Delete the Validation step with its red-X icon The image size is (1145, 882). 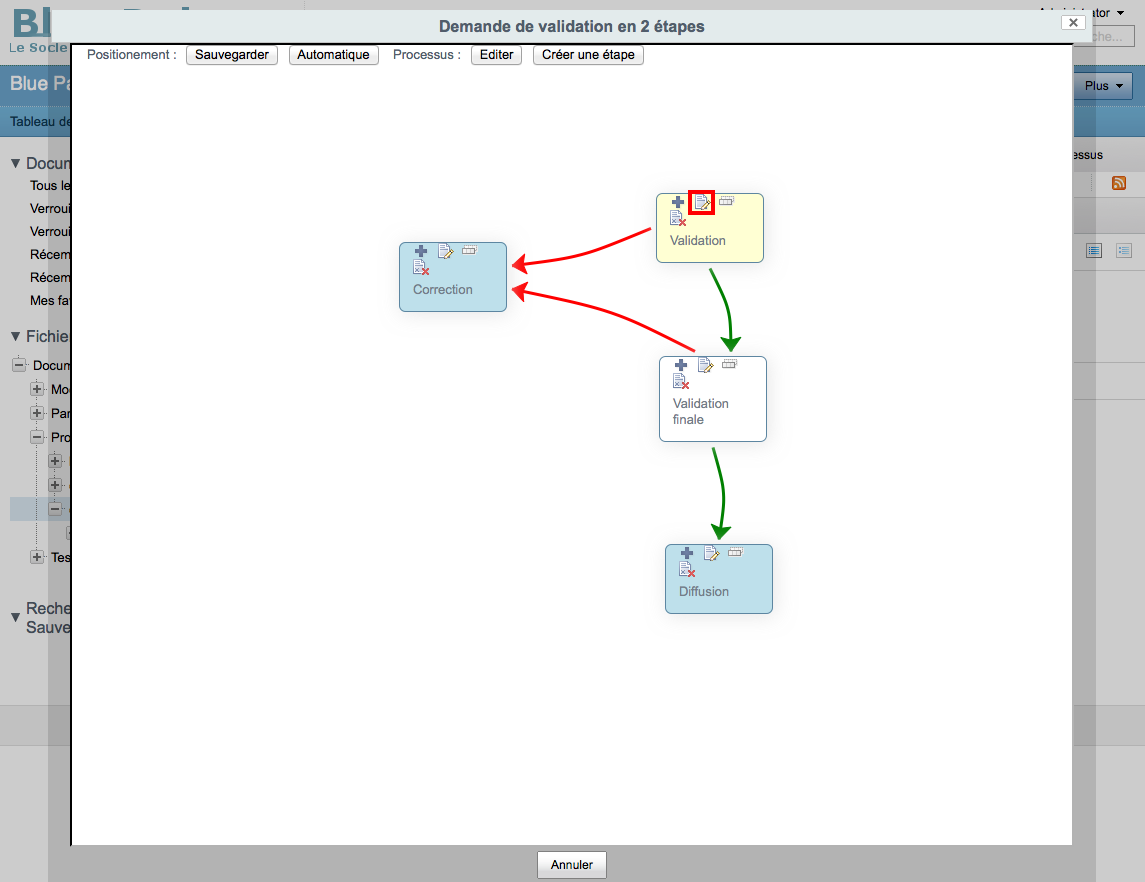pyautogui.click(x=678, y=218)
